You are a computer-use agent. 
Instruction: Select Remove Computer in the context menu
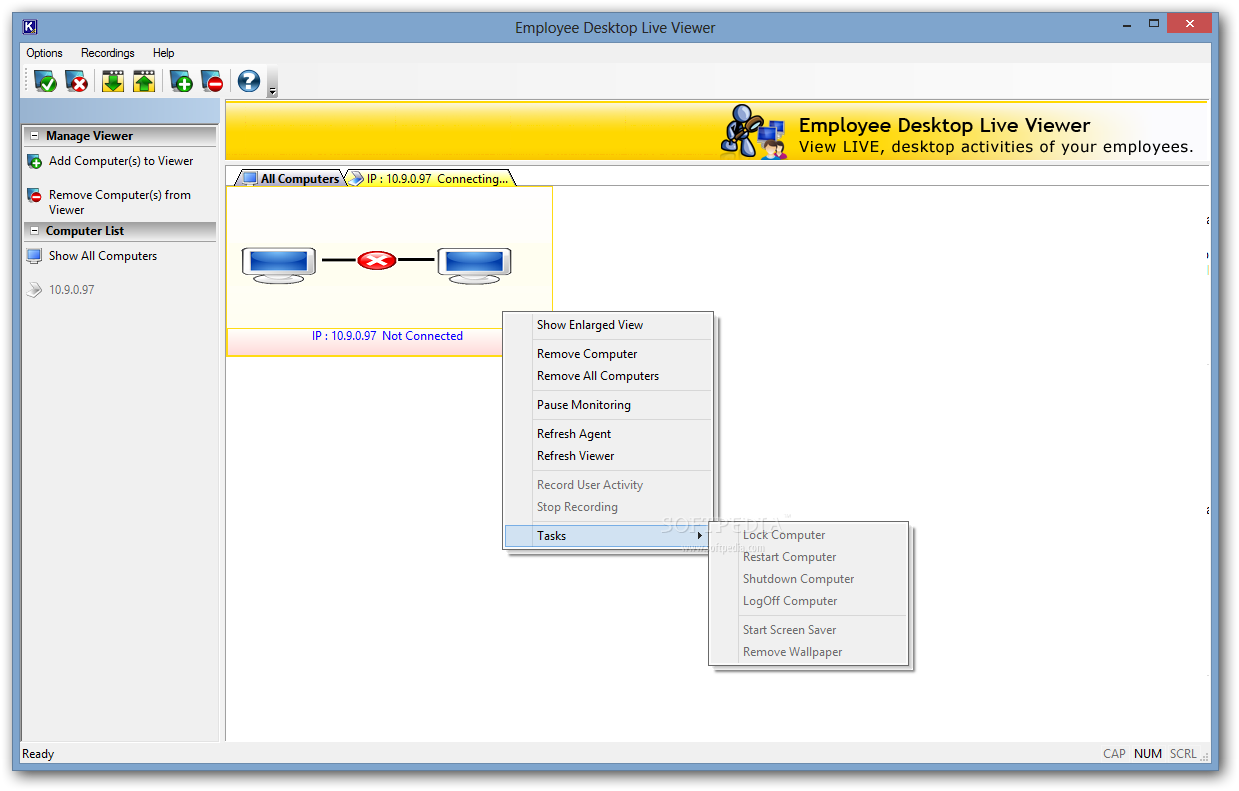[608, 354]
